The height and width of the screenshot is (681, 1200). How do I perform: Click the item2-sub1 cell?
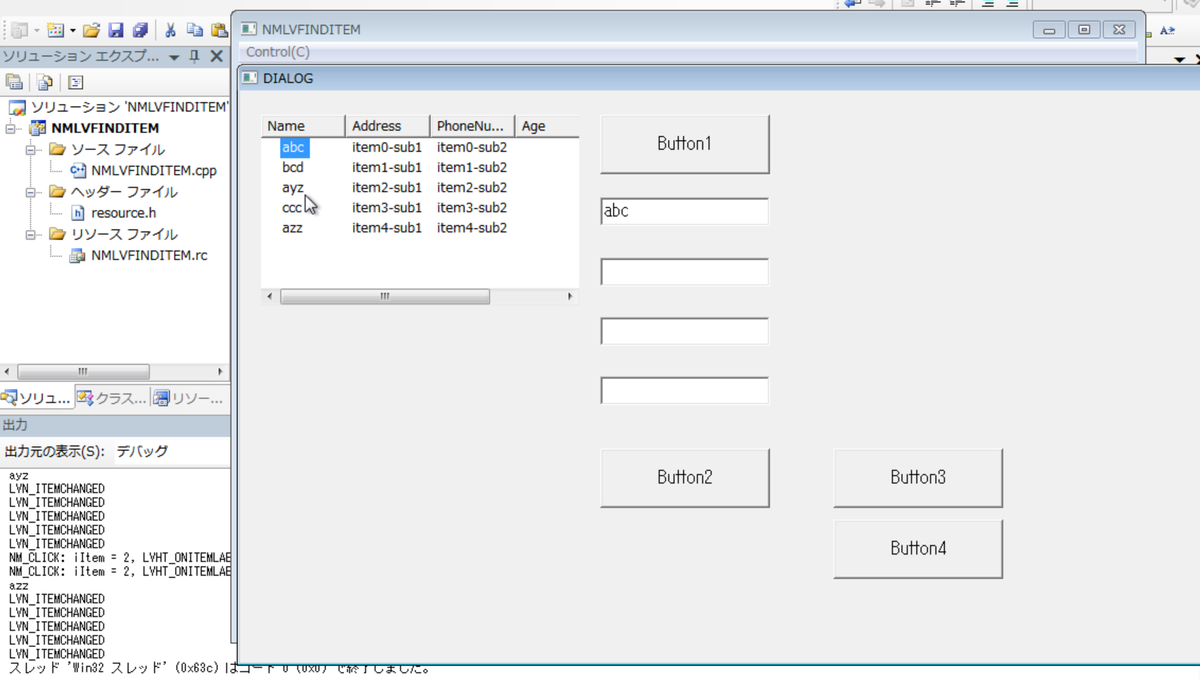click(x=387, y=187)
